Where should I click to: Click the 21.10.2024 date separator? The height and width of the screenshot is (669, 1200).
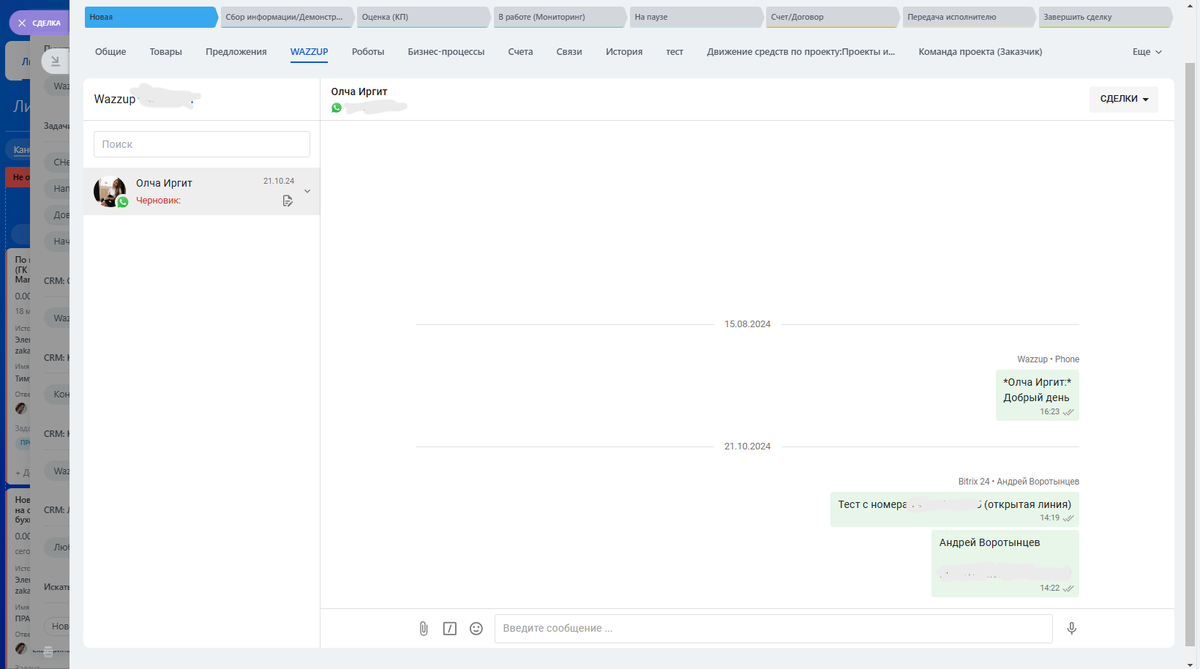point(748,446)
